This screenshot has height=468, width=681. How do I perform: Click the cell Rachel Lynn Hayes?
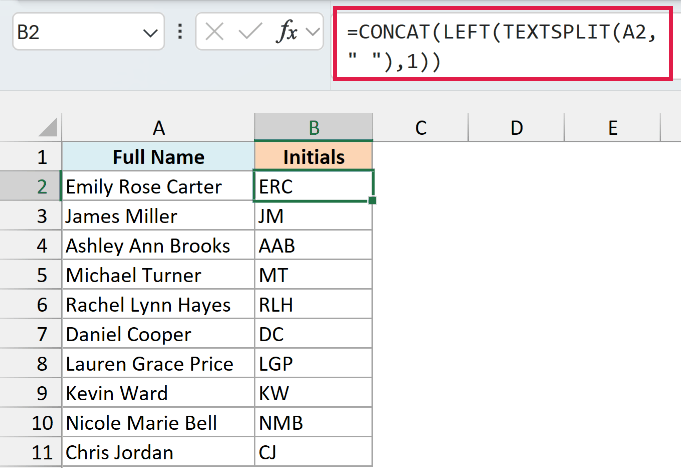[x=158, y=304]
